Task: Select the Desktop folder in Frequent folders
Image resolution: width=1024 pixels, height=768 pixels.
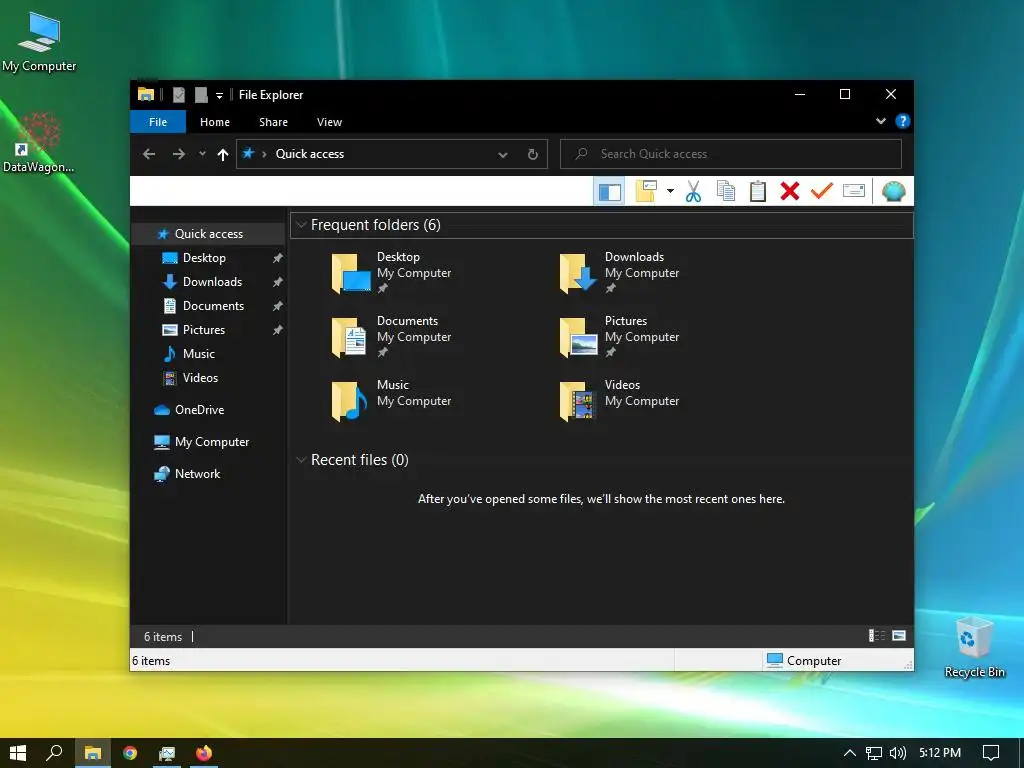Action: coord(392,273)
